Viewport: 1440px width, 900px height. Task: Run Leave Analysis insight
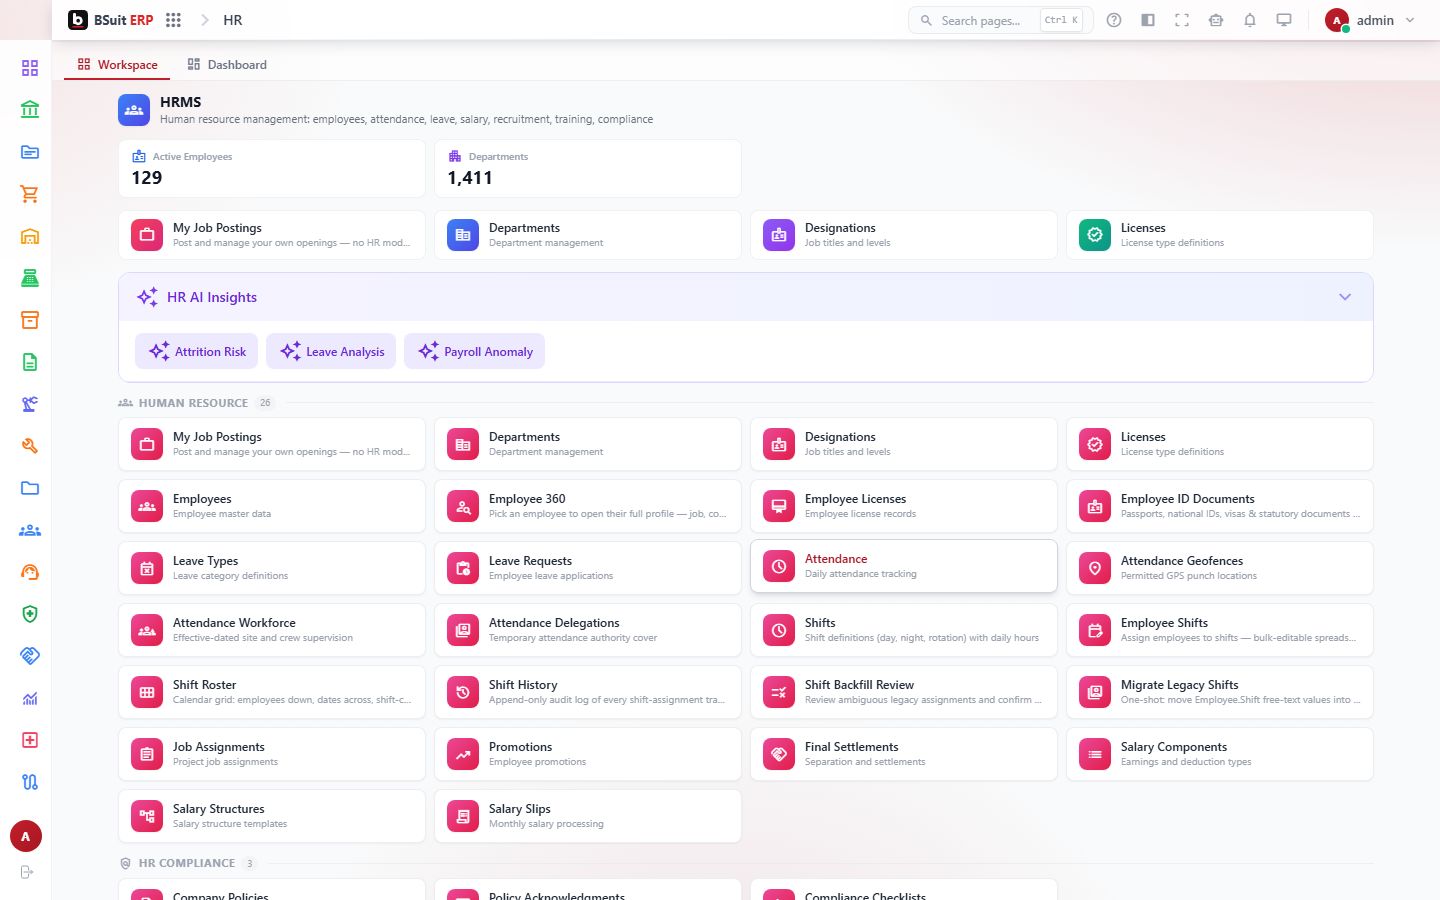point(331,351)
